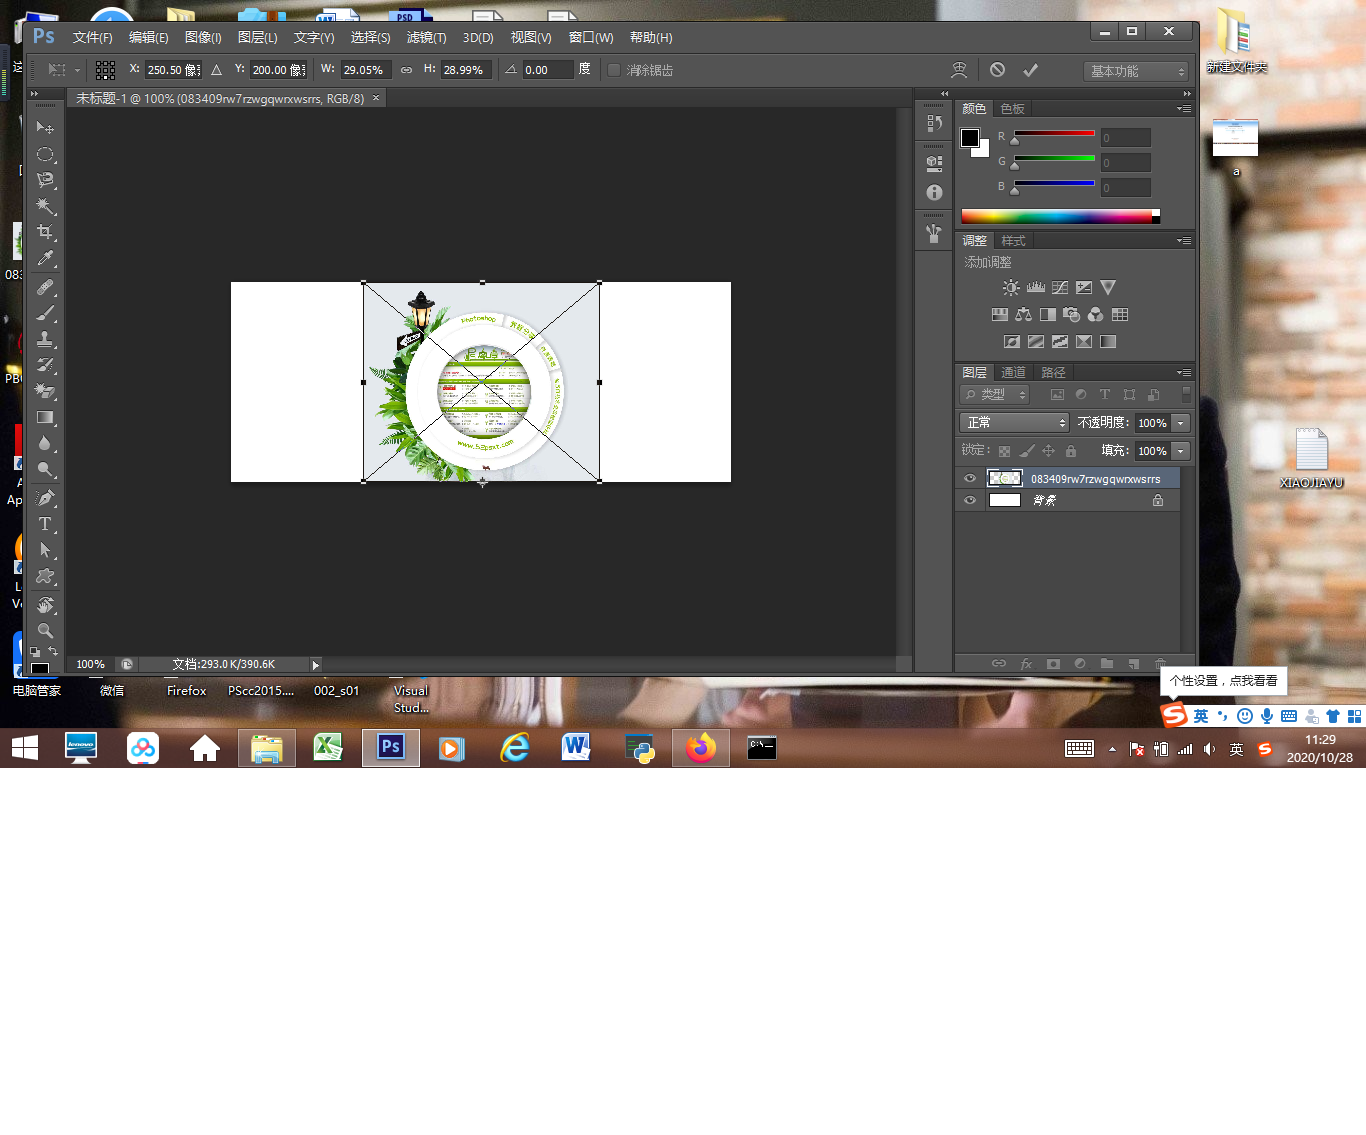Open the Layers panel flyout menu
1366x1135 pixels.
coord(1184,373)
